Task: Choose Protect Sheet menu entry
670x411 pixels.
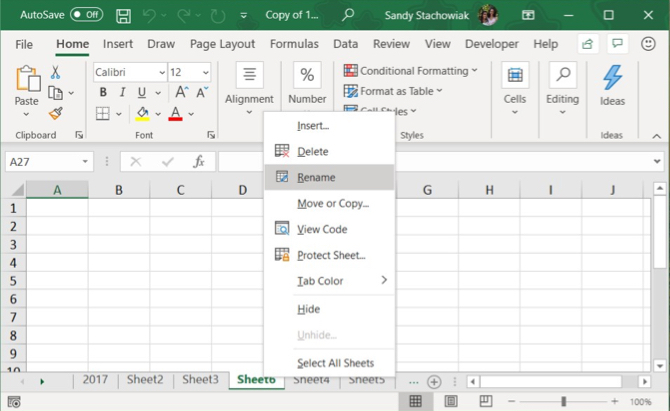Action: coord(329,255)
